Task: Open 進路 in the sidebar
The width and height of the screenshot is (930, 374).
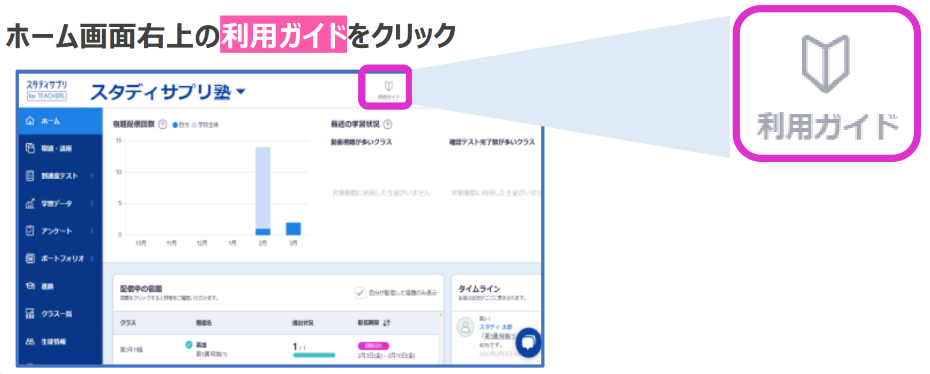Action: (x=60, y=286)
